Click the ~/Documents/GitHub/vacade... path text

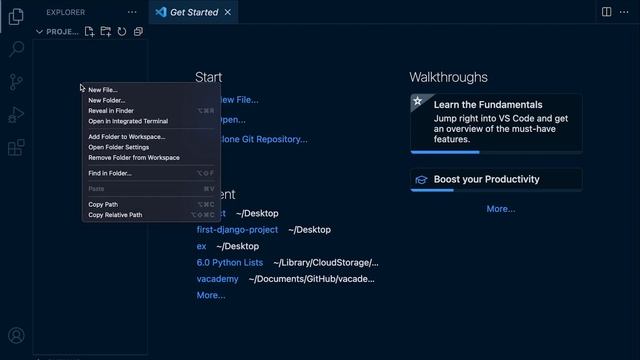311,279
